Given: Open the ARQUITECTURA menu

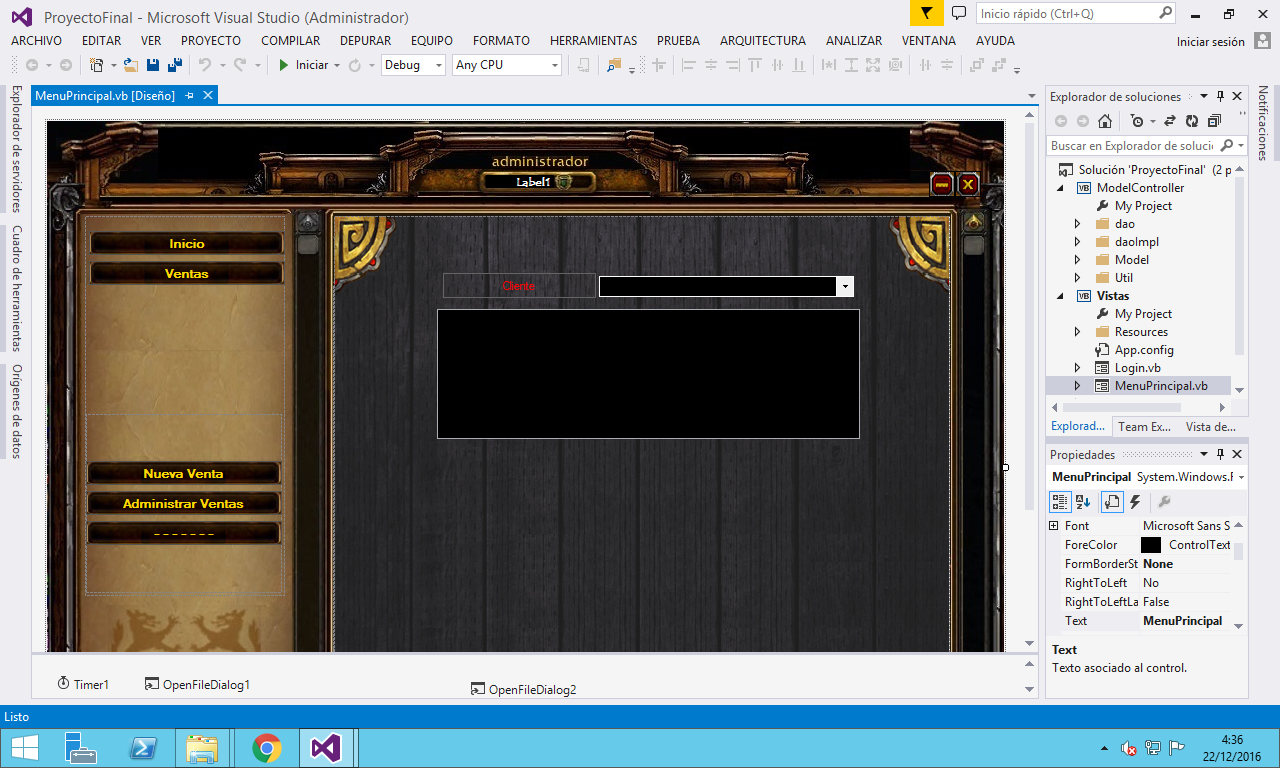Looking at the screenshot, I should click(x=763, y=41).
